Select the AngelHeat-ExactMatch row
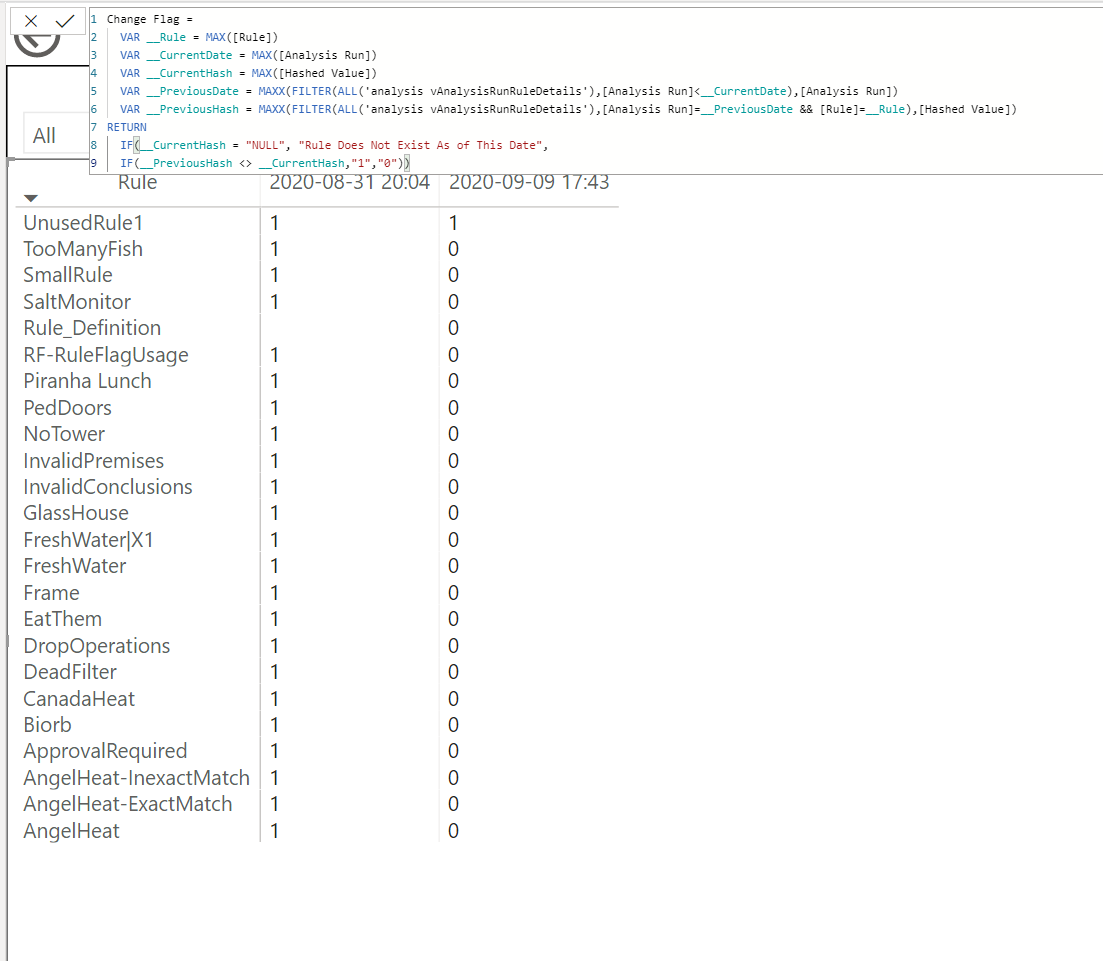The image size is (1103, 961). [317, 804]
